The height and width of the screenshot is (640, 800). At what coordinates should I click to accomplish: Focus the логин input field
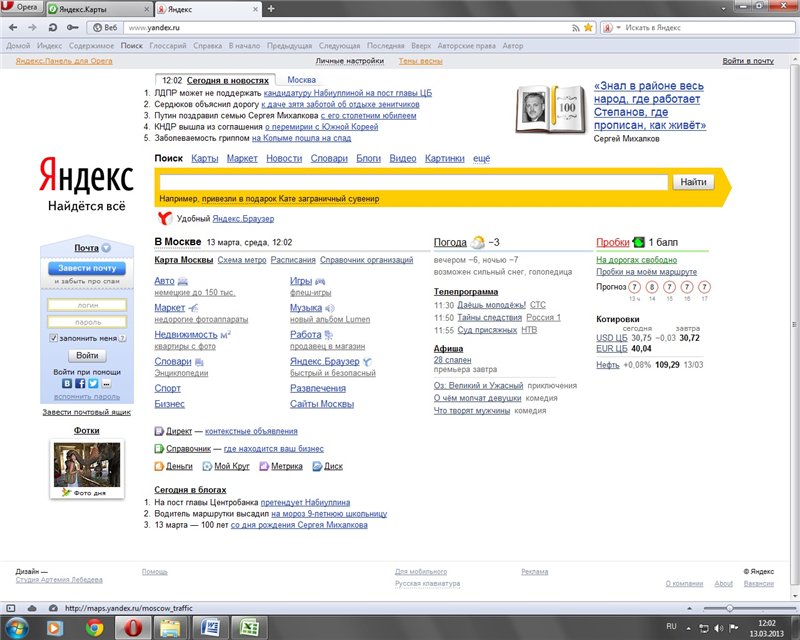click(87, 305)
